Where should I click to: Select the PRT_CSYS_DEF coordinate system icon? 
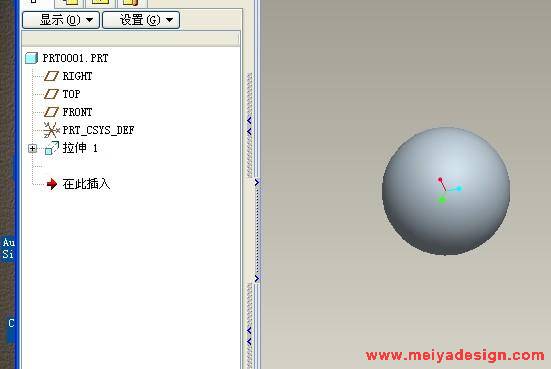point(51,130)
